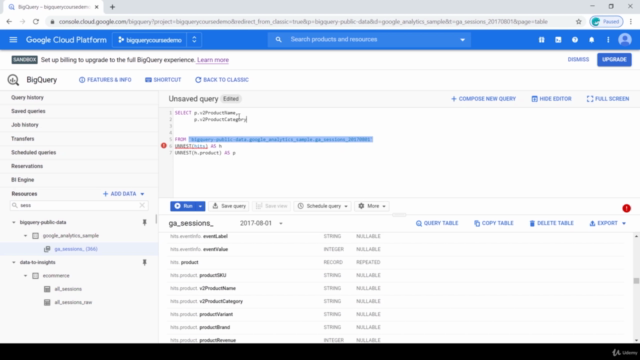
Task: Open Job history
Action: click(24, 125)
